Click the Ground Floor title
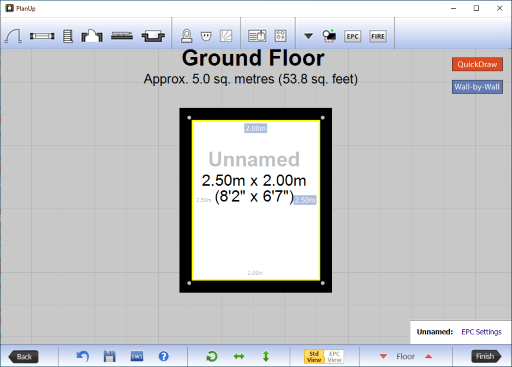The height and width of the screenshot is (367, 512). click(x=253, y=58)
